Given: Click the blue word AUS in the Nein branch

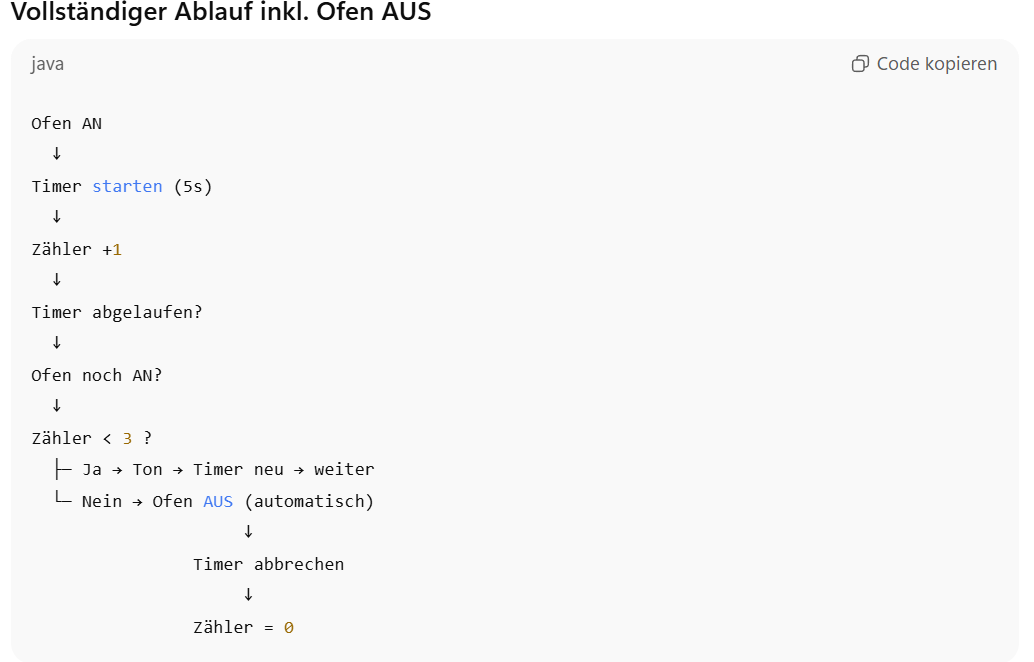Looking at the screenshot, I should [x=218, y=502].
